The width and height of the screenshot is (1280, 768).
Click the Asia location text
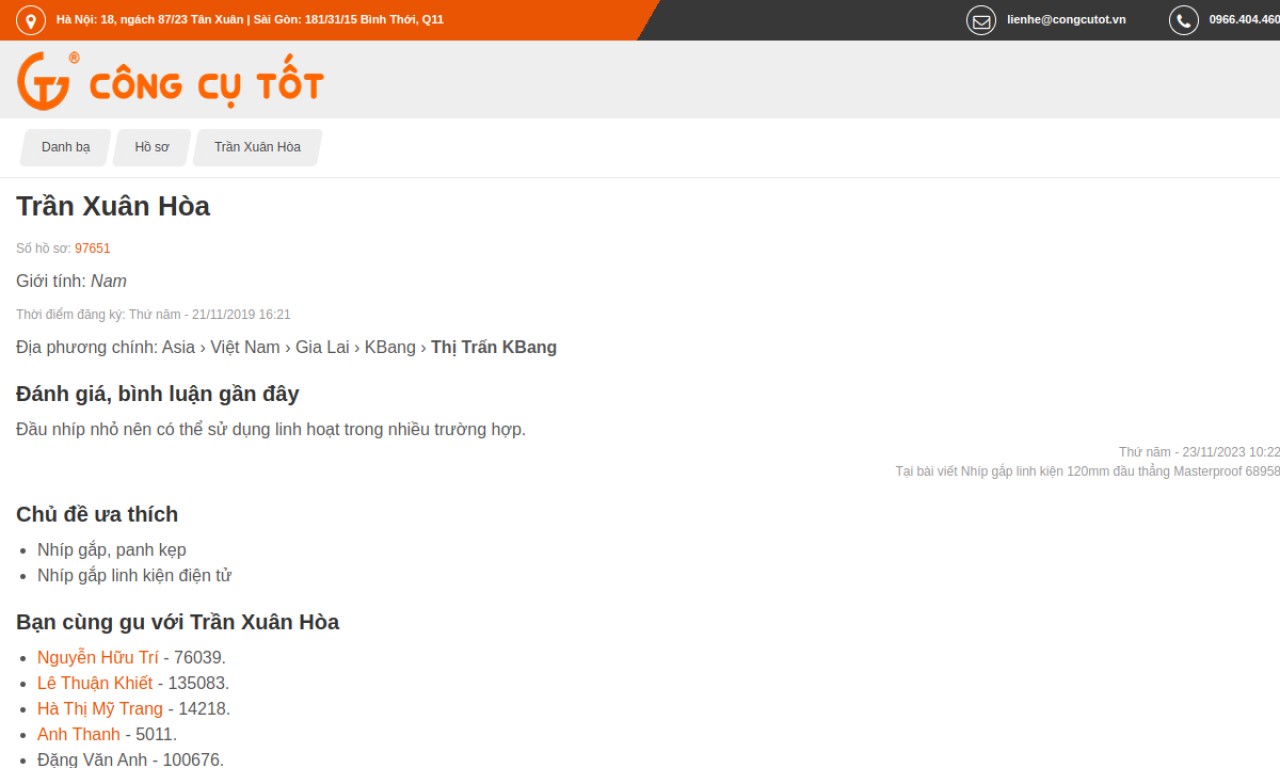coord(178,347)
